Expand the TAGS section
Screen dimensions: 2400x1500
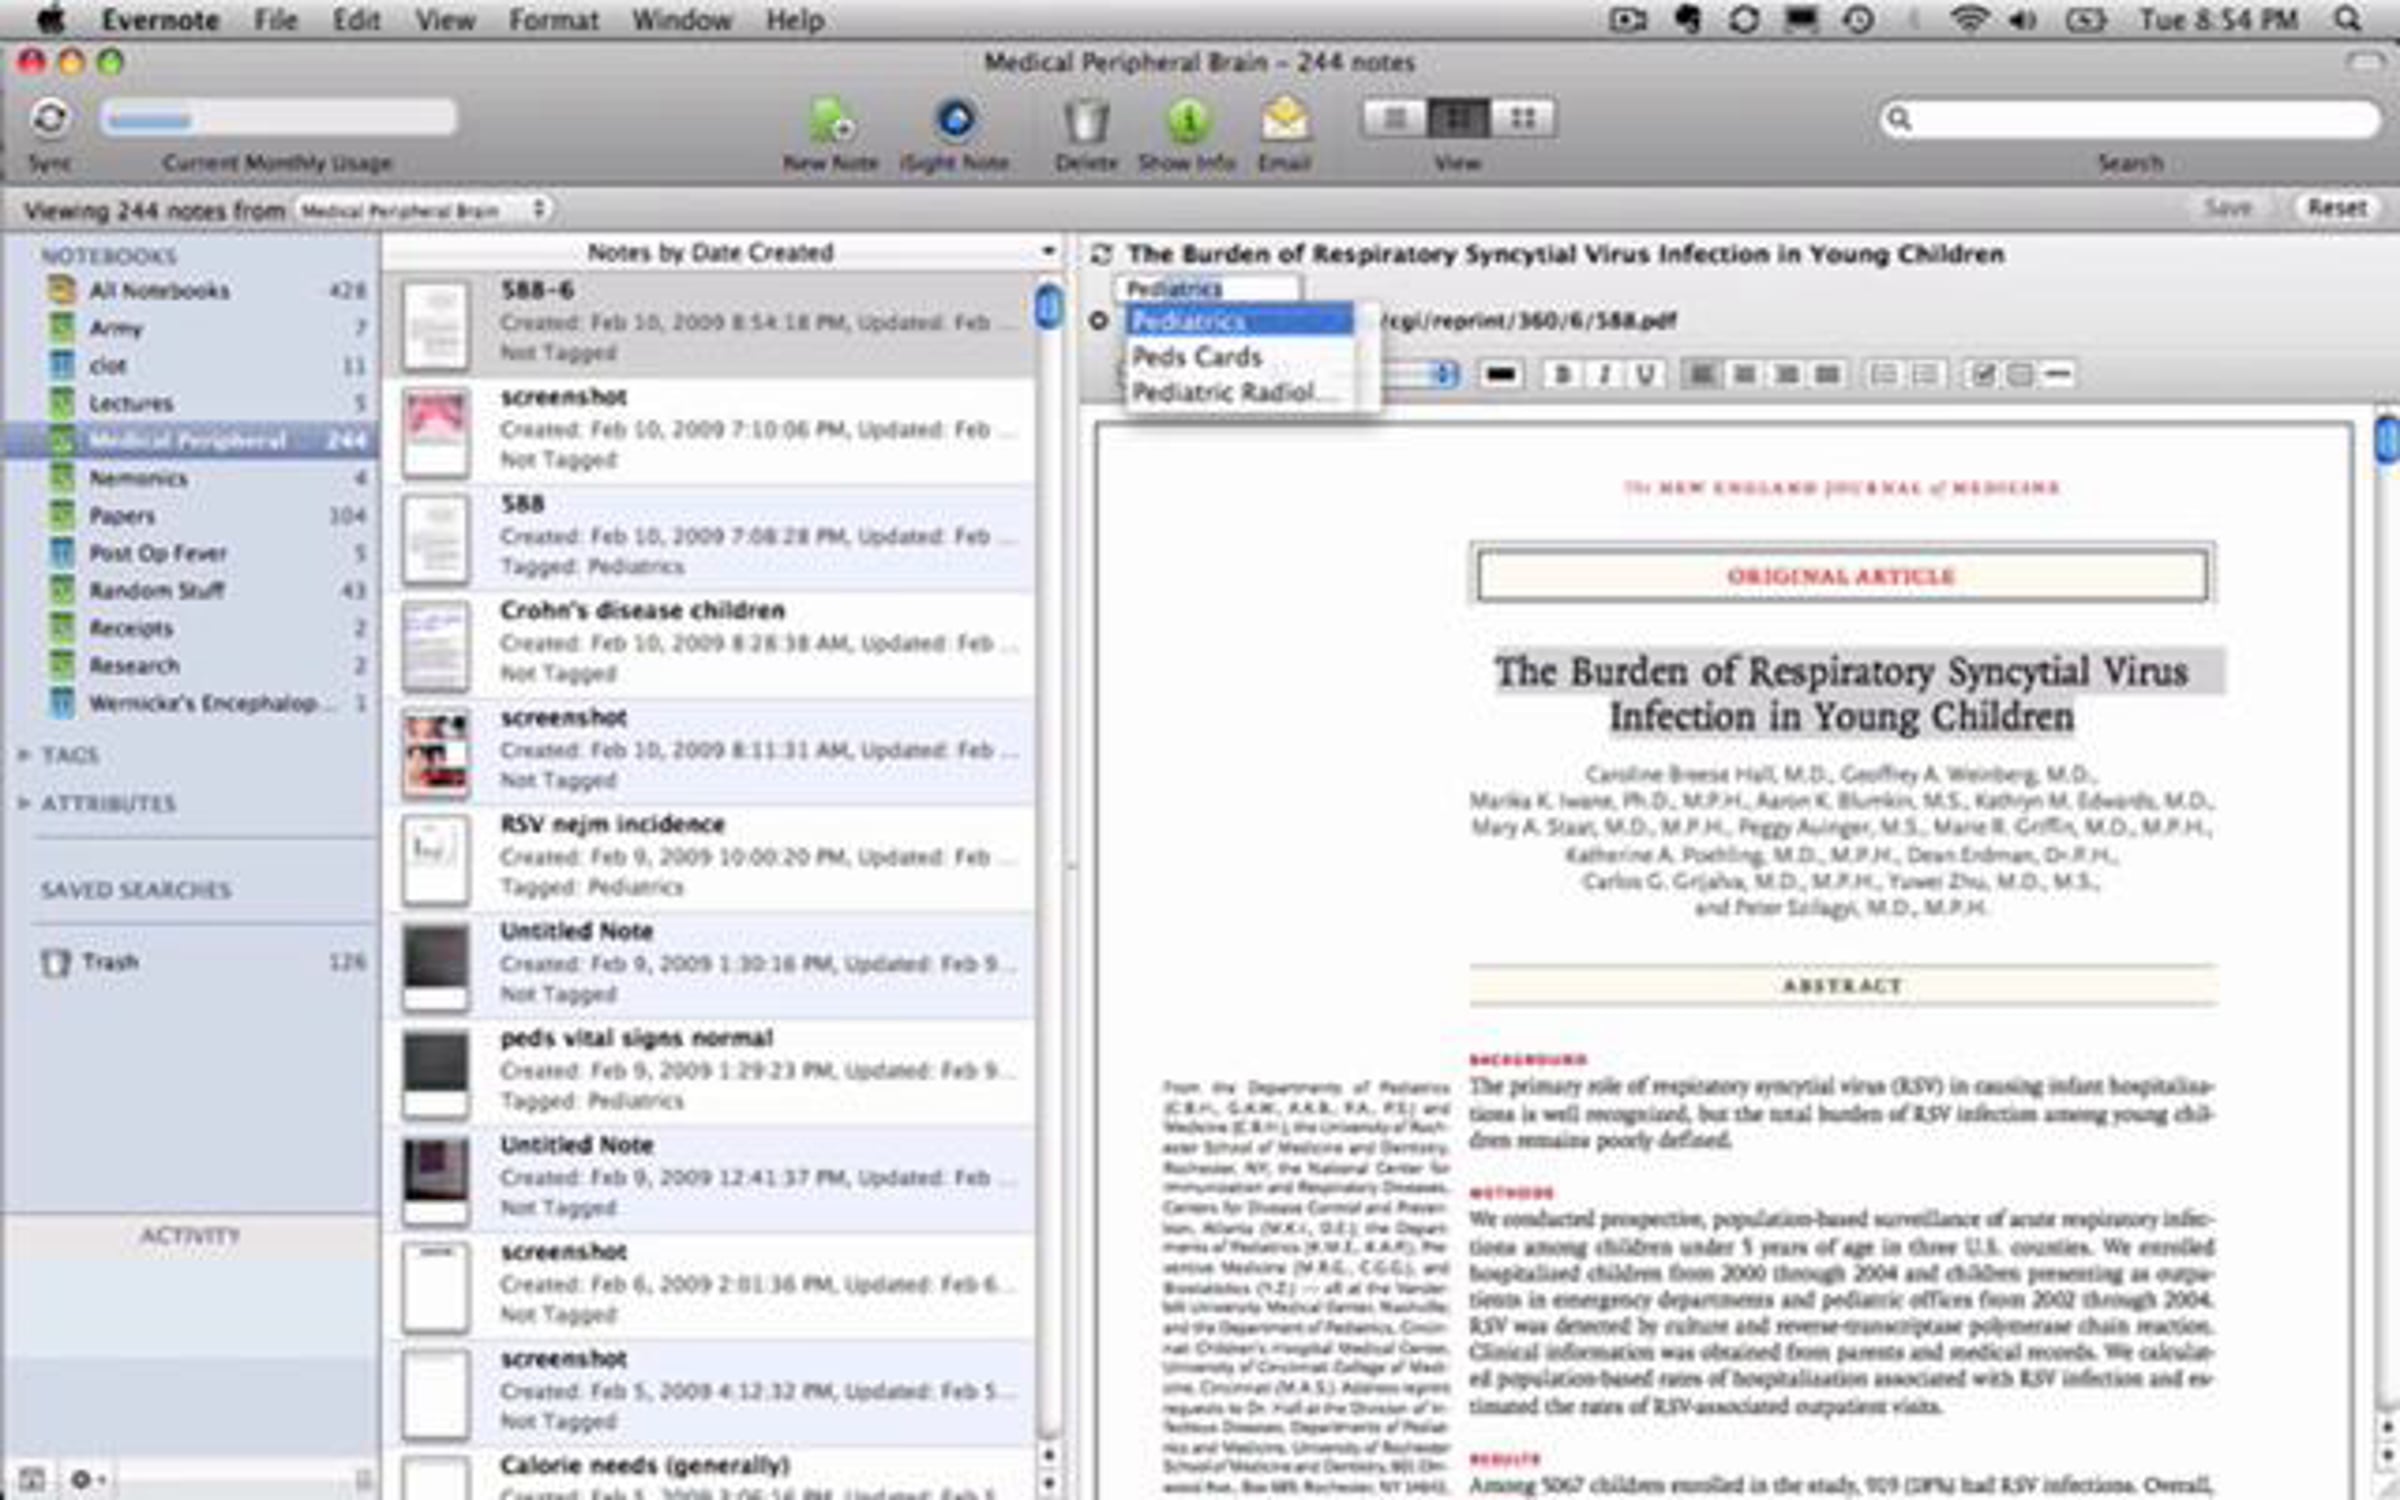(x=24, y=755)
